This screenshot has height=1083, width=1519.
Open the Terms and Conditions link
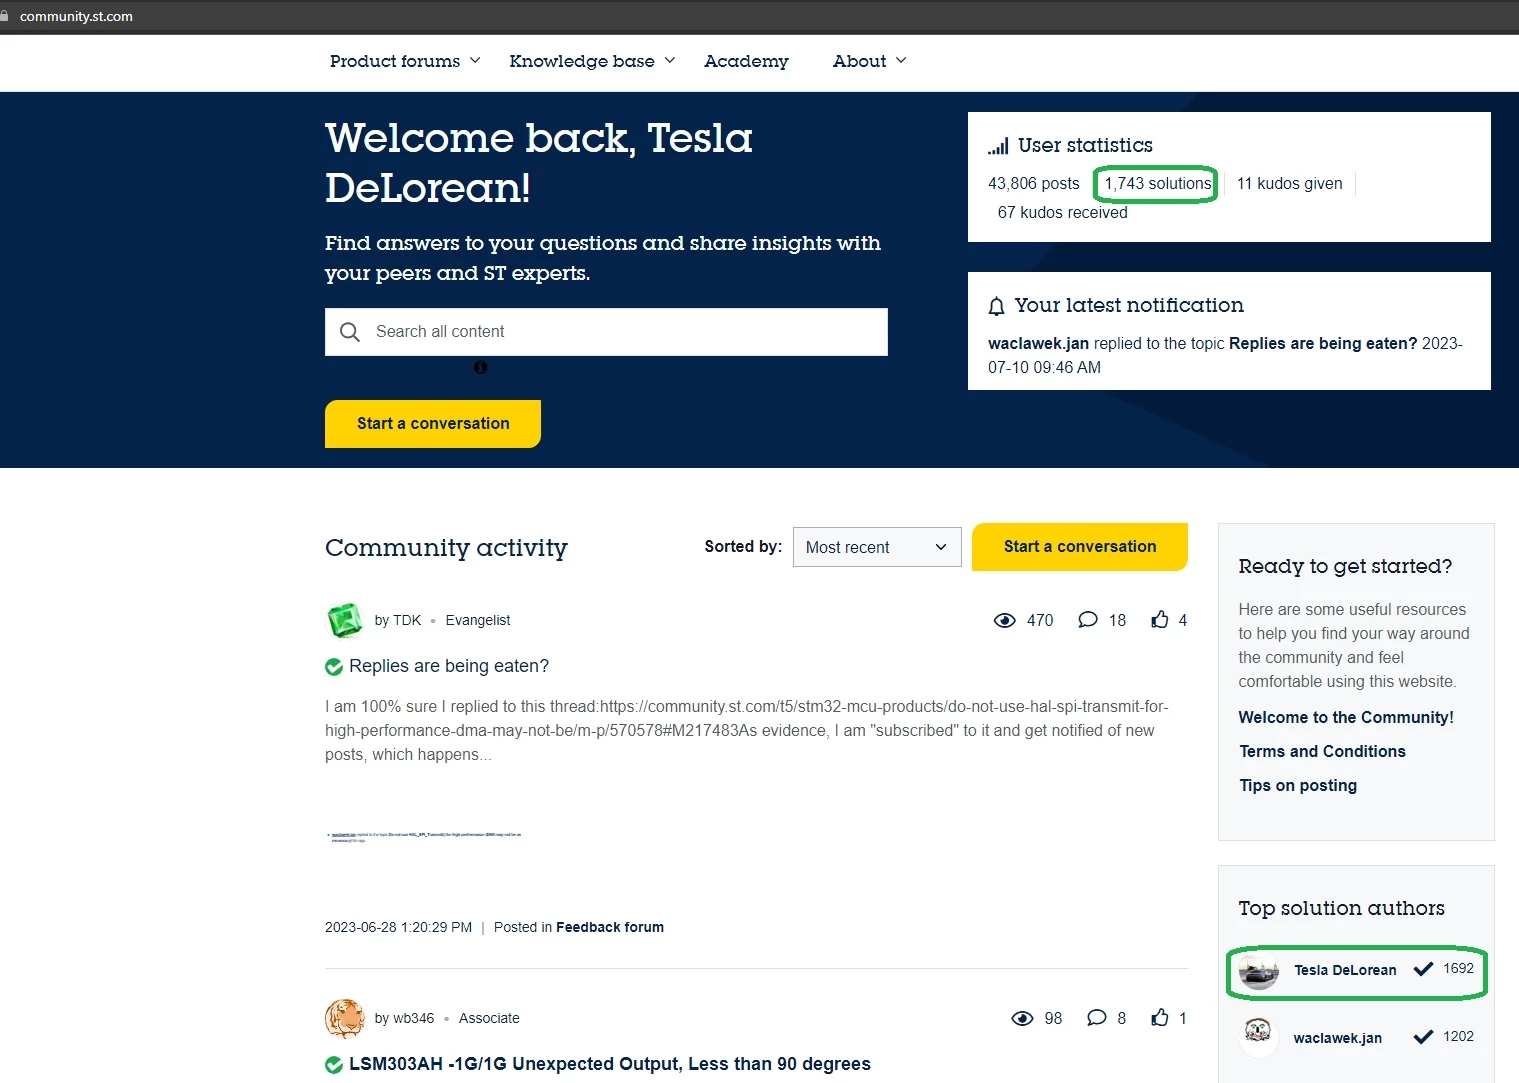click(x=1322, y=752)
